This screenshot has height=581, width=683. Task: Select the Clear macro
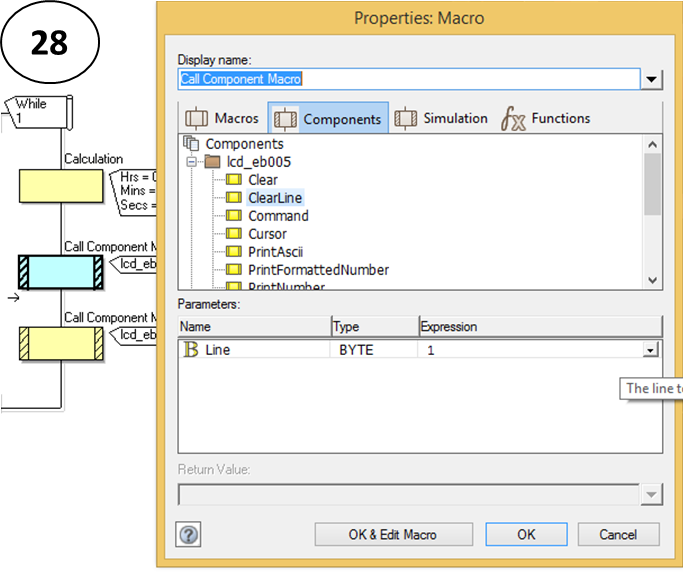[x=263, y=179]
